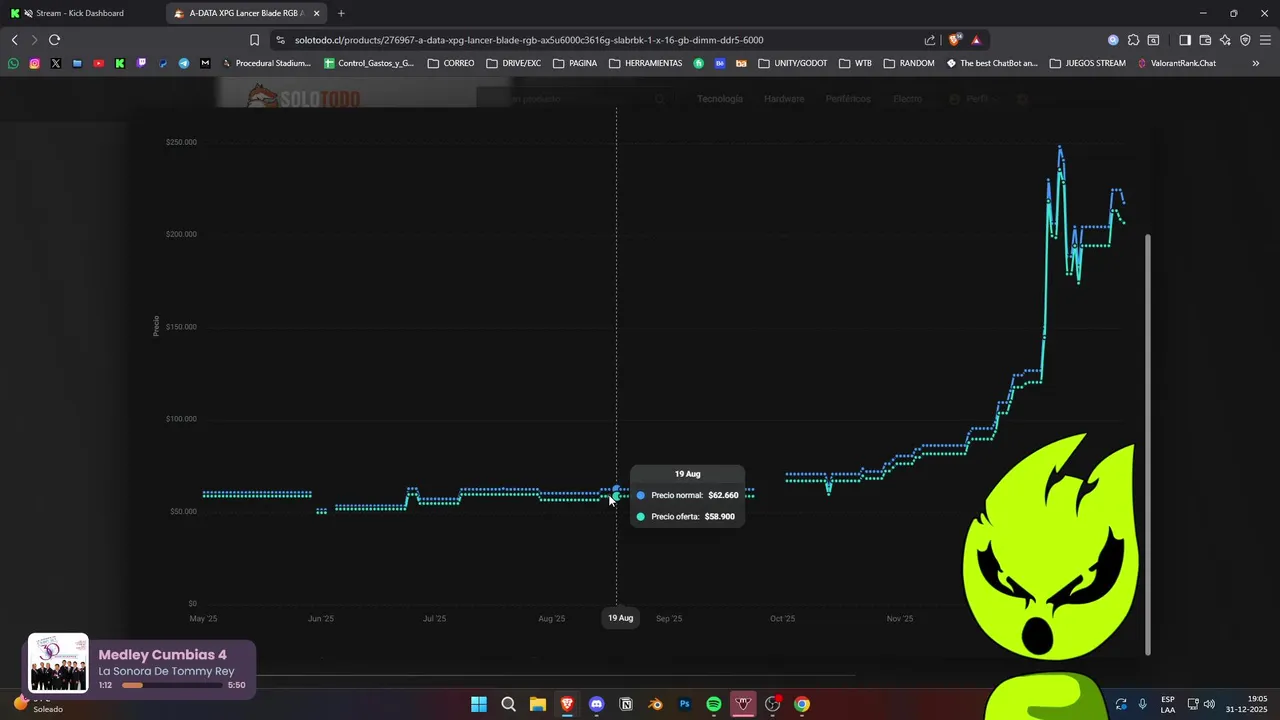Reload the current page
The image size is (1280, 720).
click(x=54, y=40)
